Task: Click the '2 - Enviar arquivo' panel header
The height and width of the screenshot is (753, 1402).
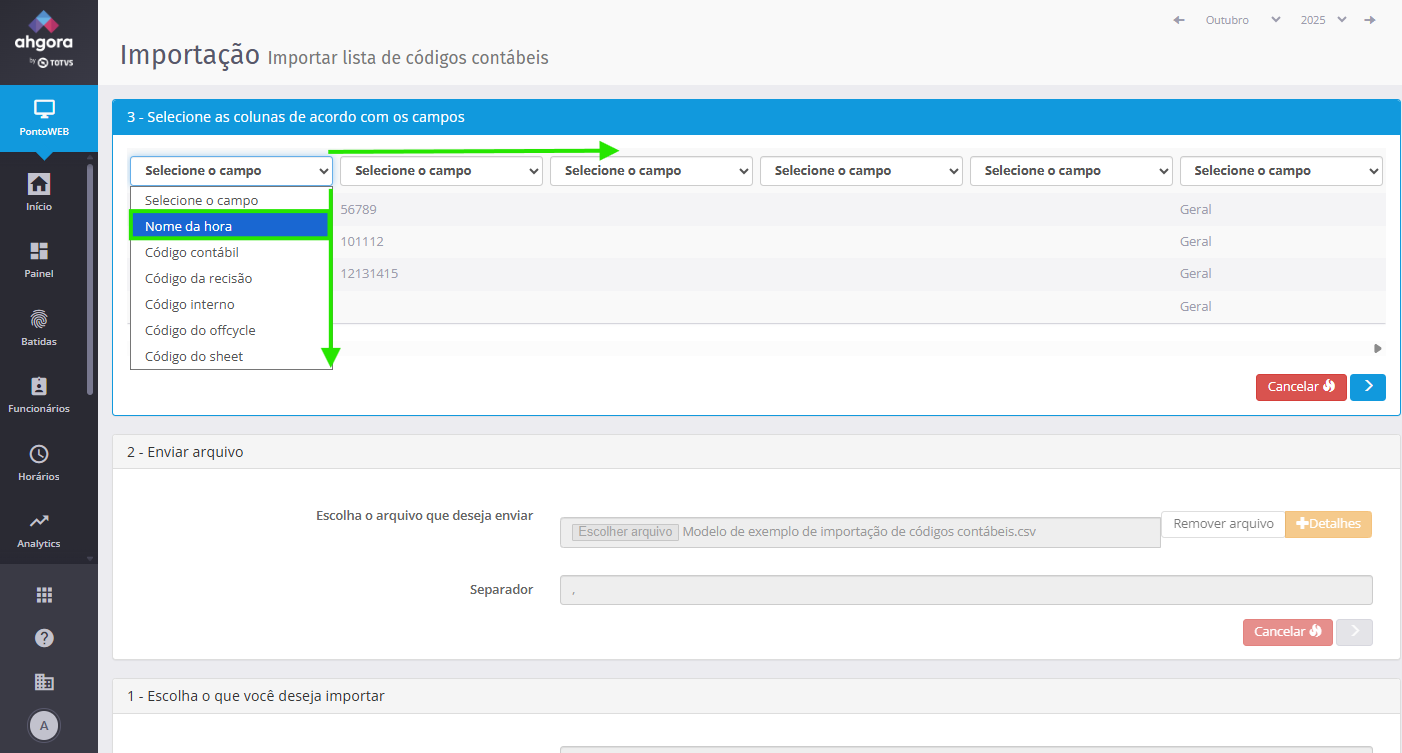Action: click(756, 452)
